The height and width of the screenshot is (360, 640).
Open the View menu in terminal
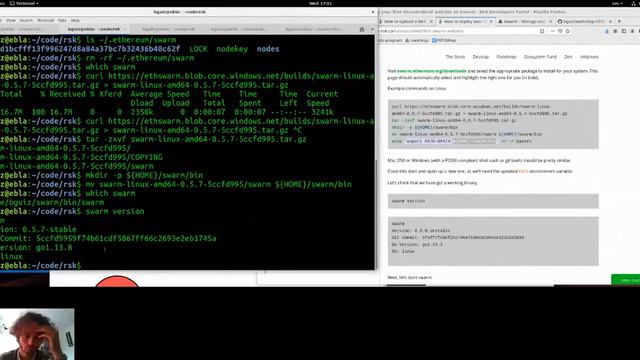[11, 20]
